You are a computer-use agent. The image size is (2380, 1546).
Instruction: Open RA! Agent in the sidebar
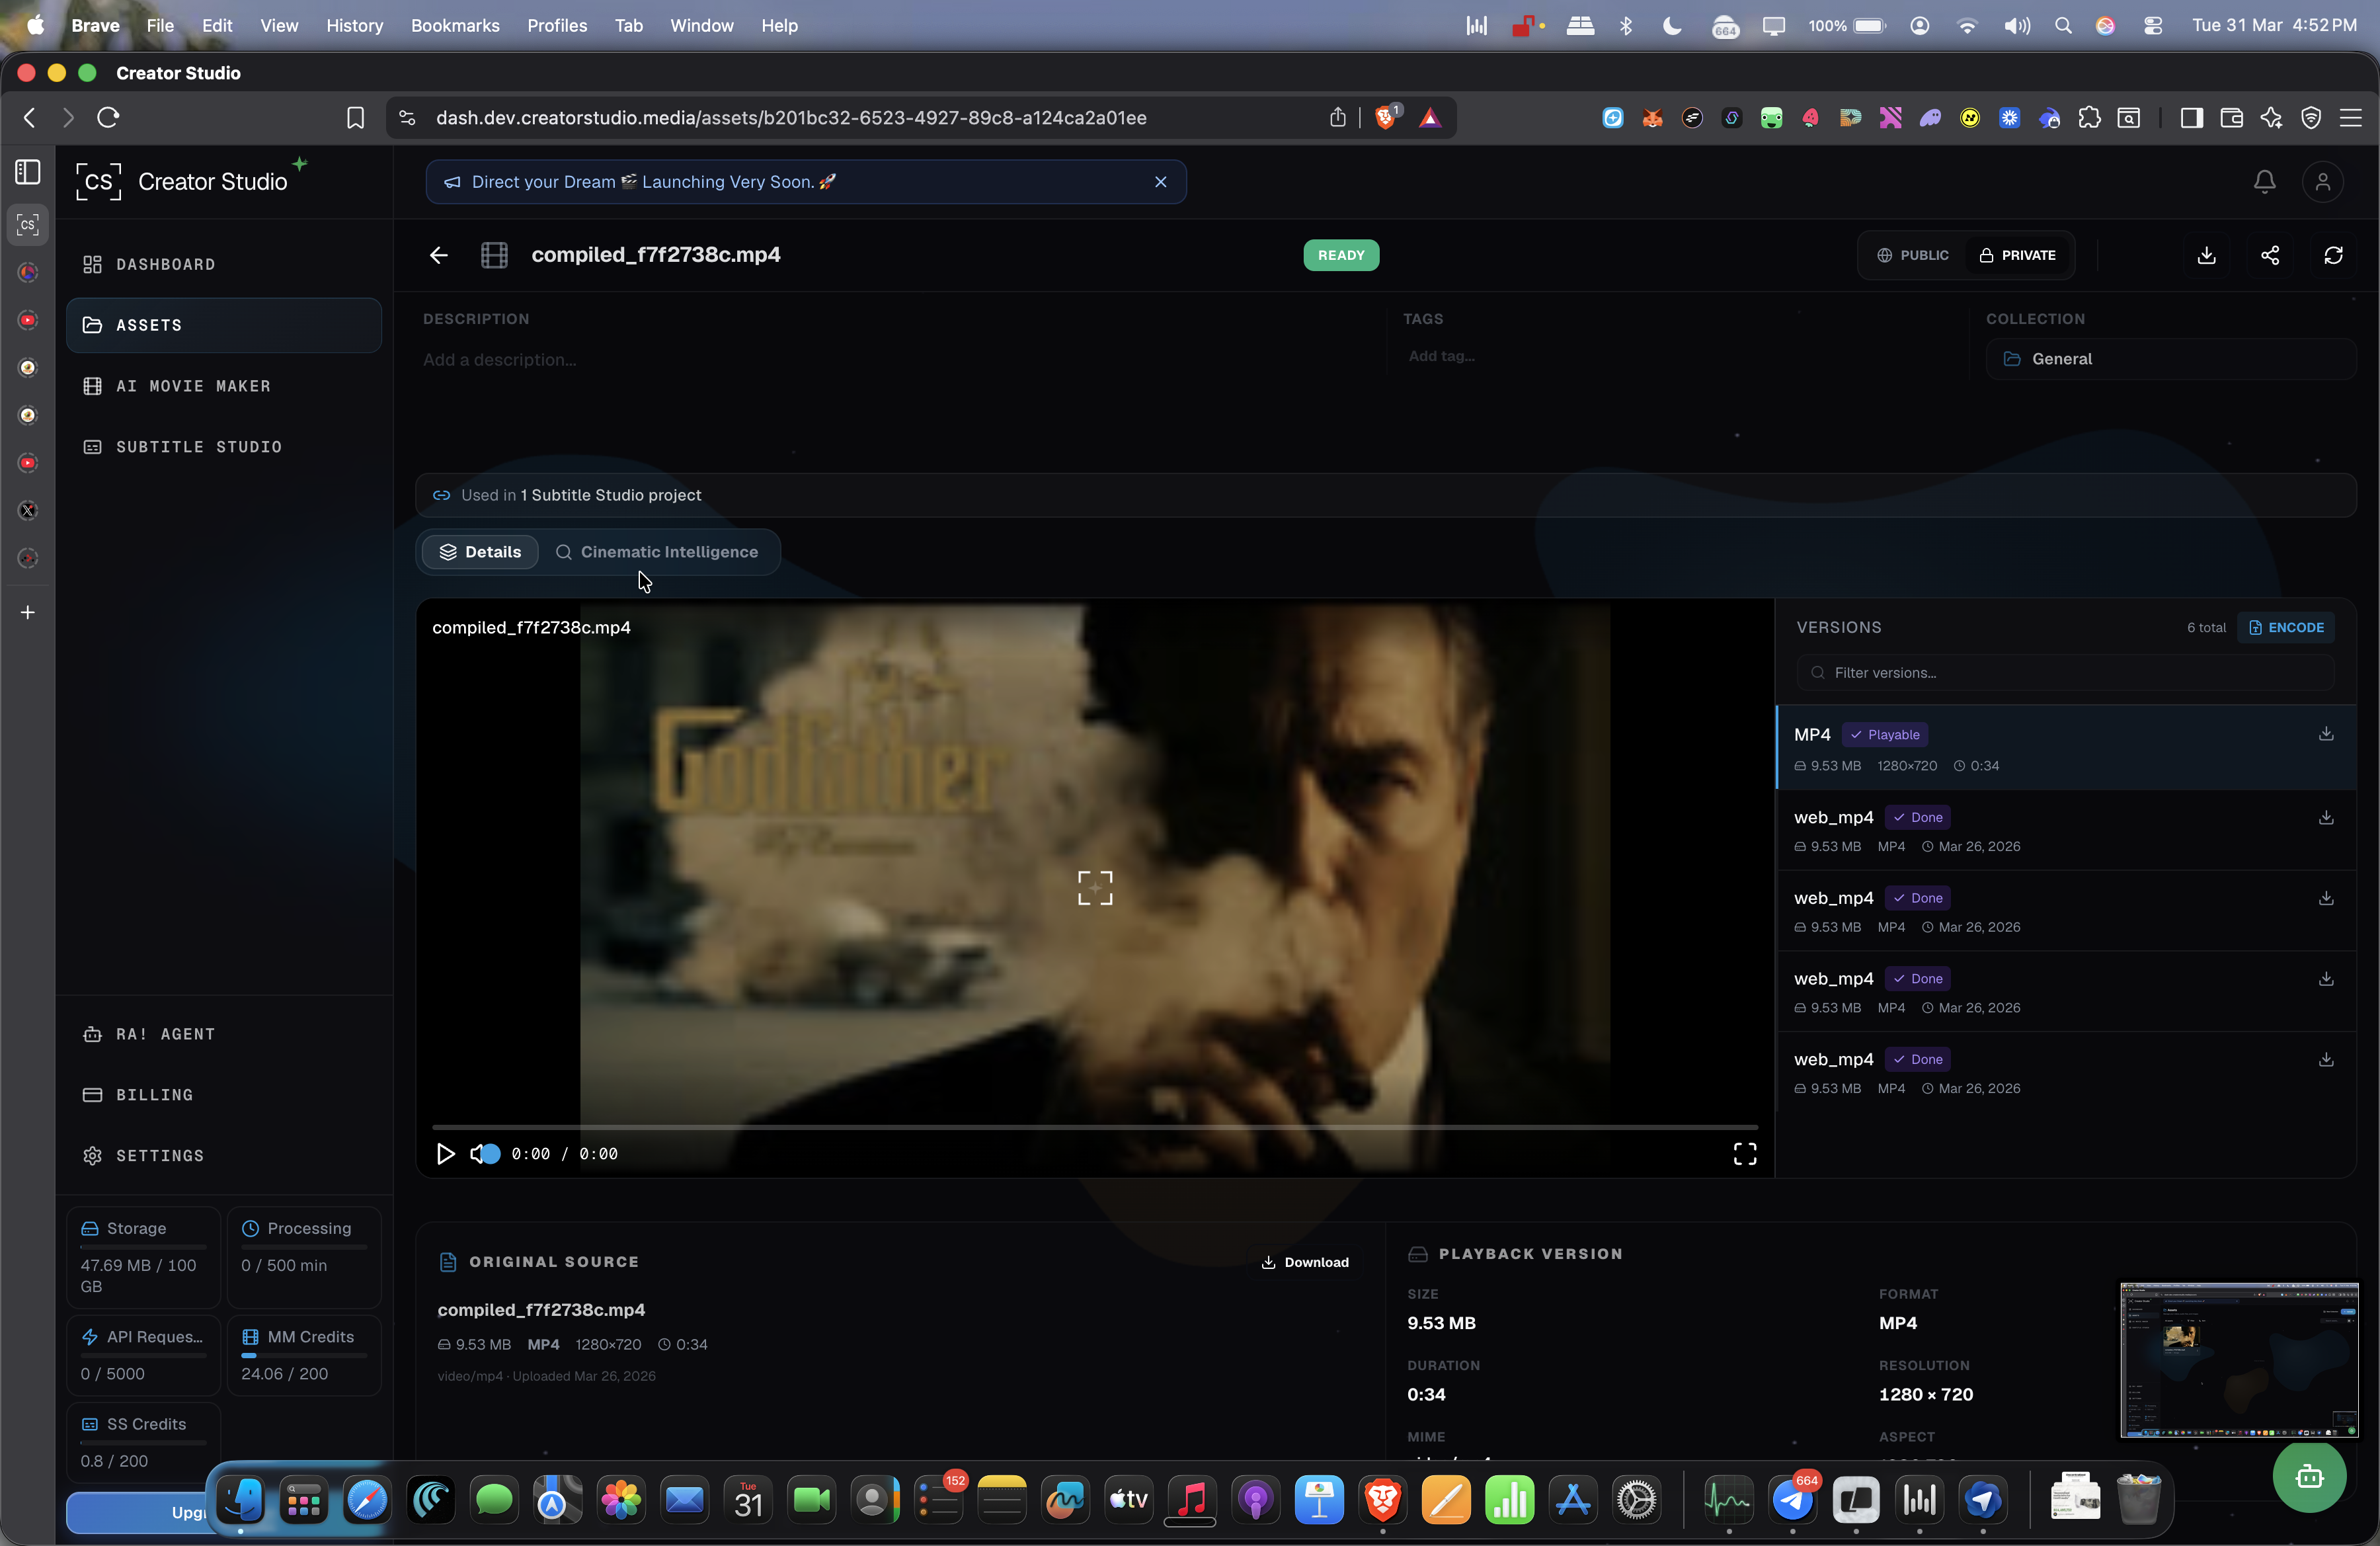coord(224,1034)
